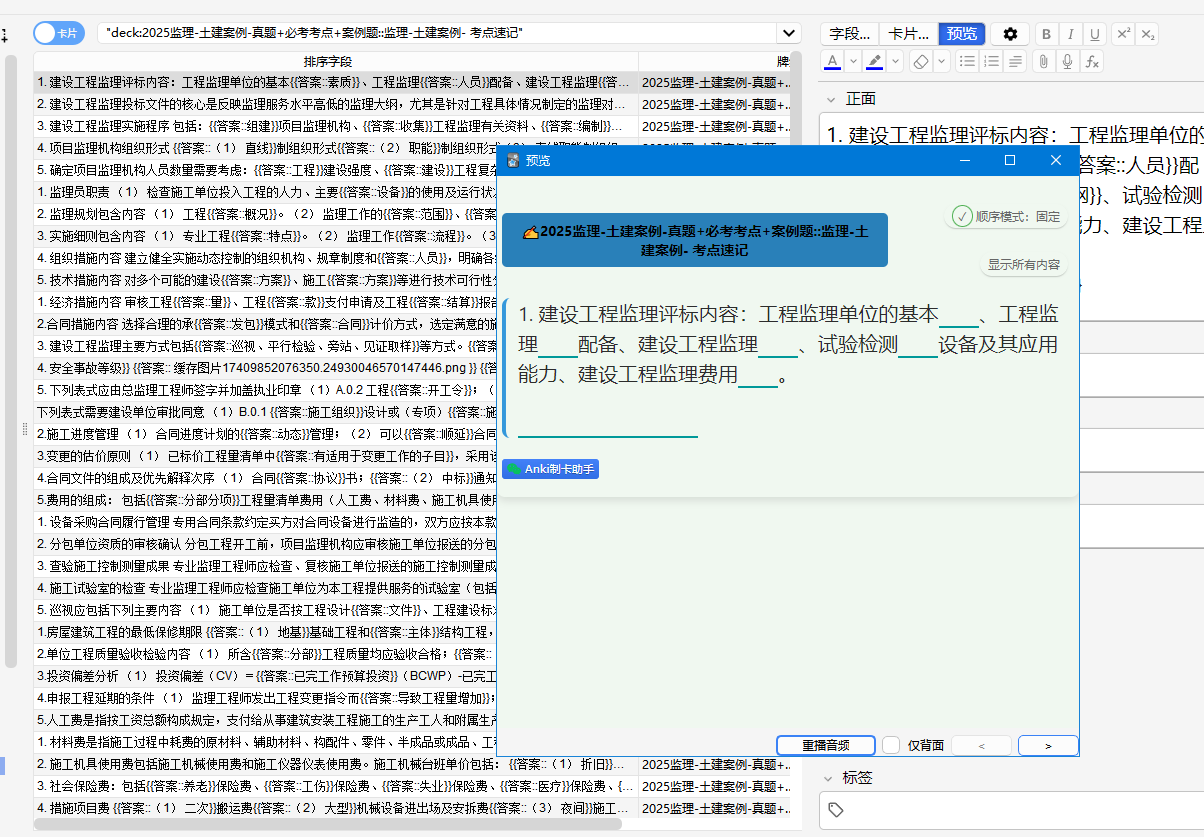This screenshot has width=1204, height=837.
Task: Click the preview deck title banner
Action: (694, 240)
